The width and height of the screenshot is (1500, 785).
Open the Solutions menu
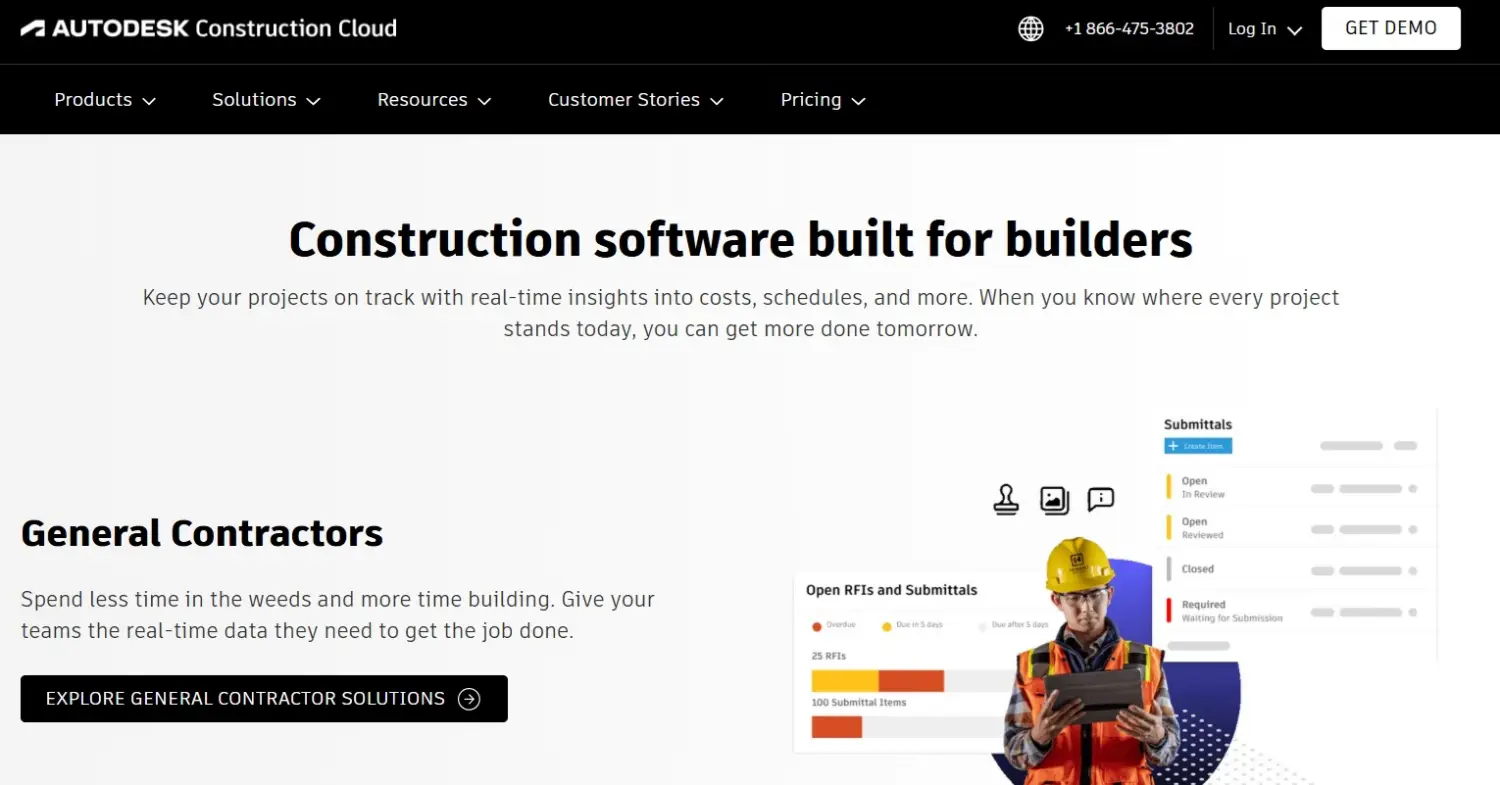[266, 100]
